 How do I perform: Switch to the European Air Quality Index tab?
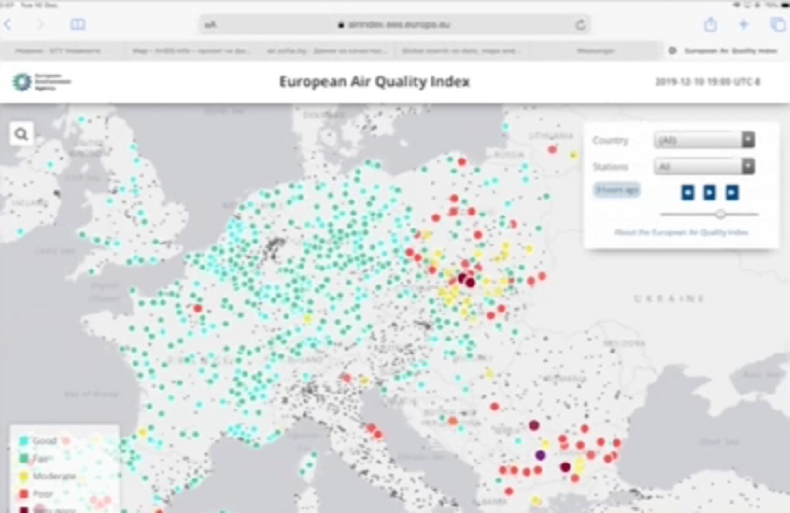[x=726, y=49]
